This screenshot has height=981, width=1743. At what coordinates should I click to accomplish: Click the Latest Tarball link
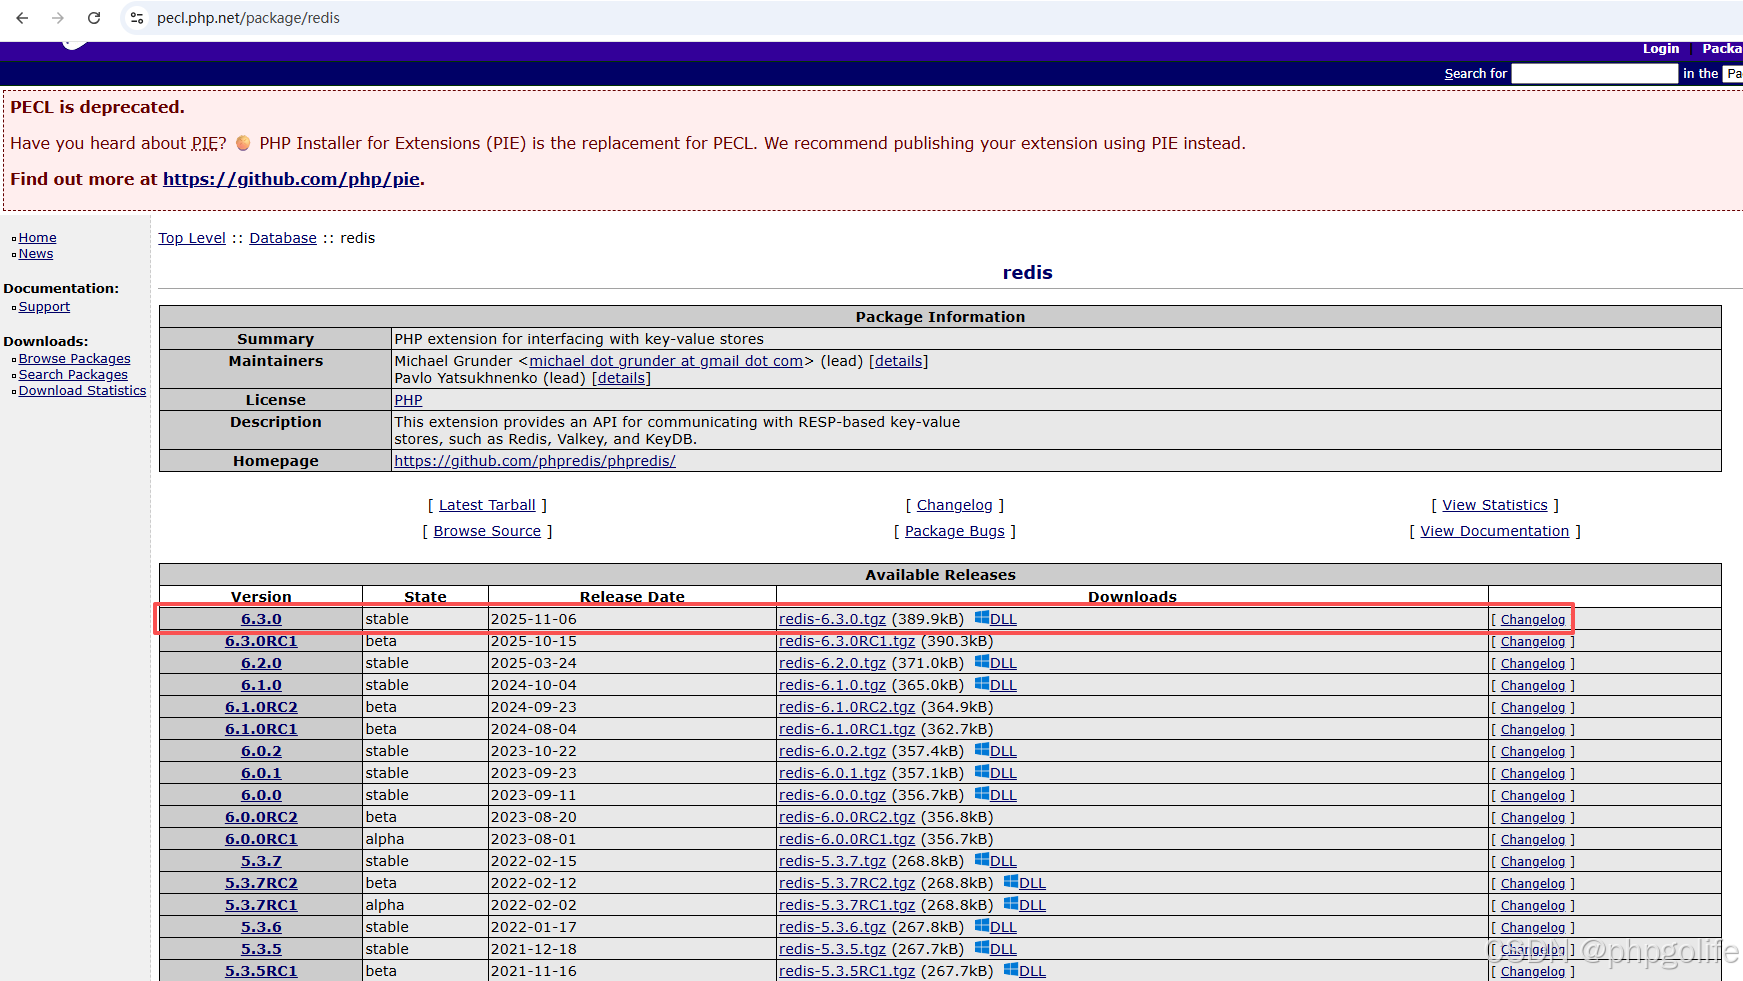pyautogui.click(x=487, y=505)
